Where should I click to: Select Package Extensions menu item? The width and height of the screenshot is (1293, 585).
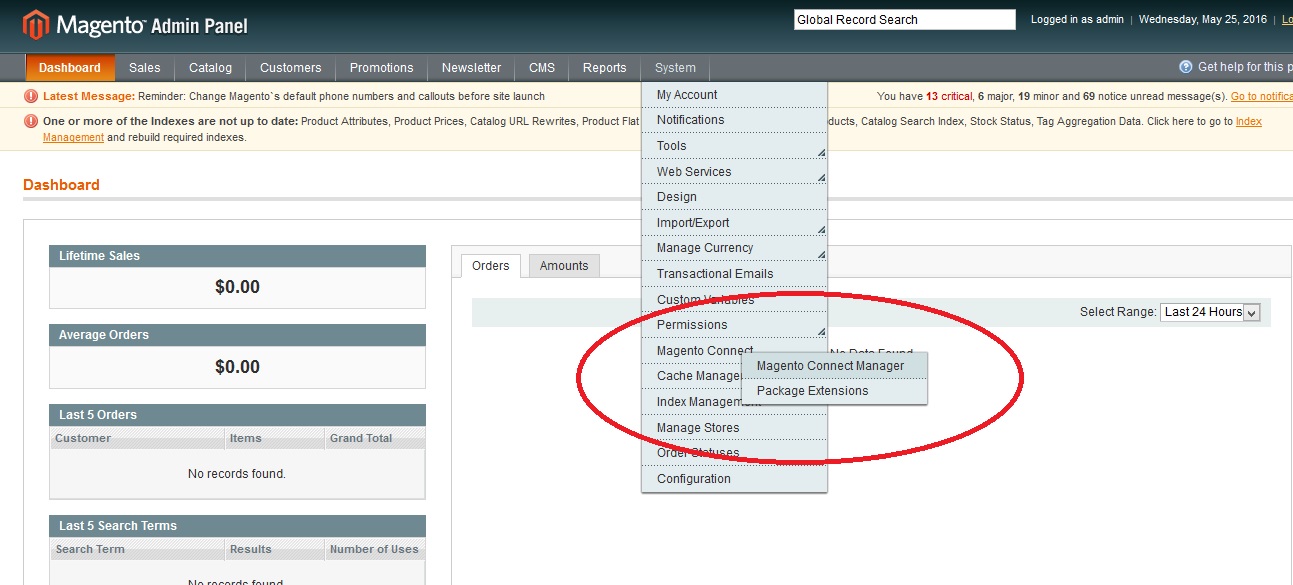[812, 391]
